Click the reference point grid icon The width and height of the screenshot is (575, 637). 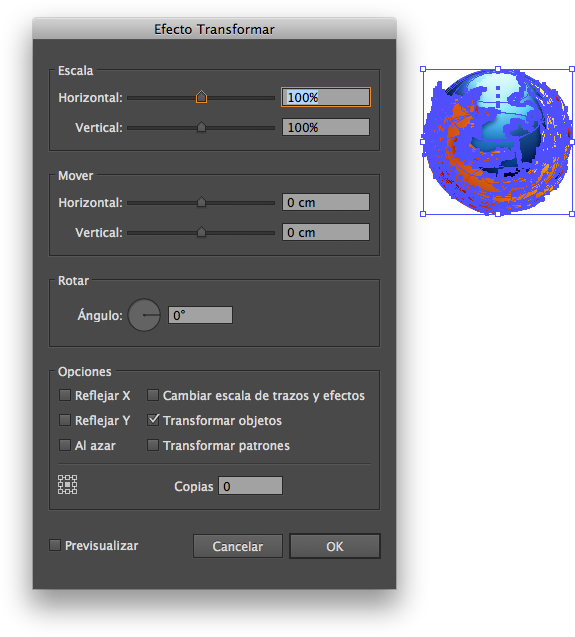(67, 485)
